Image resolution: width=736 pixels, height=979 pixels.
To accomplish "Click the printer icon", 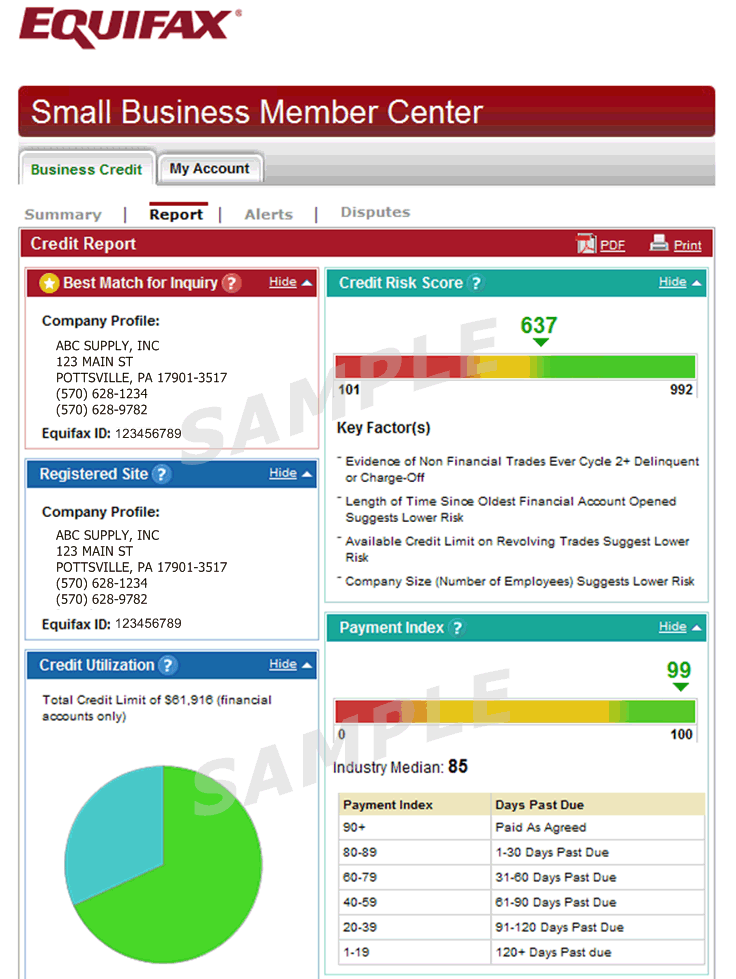I will pyautogui.click(x=659, y=242).
